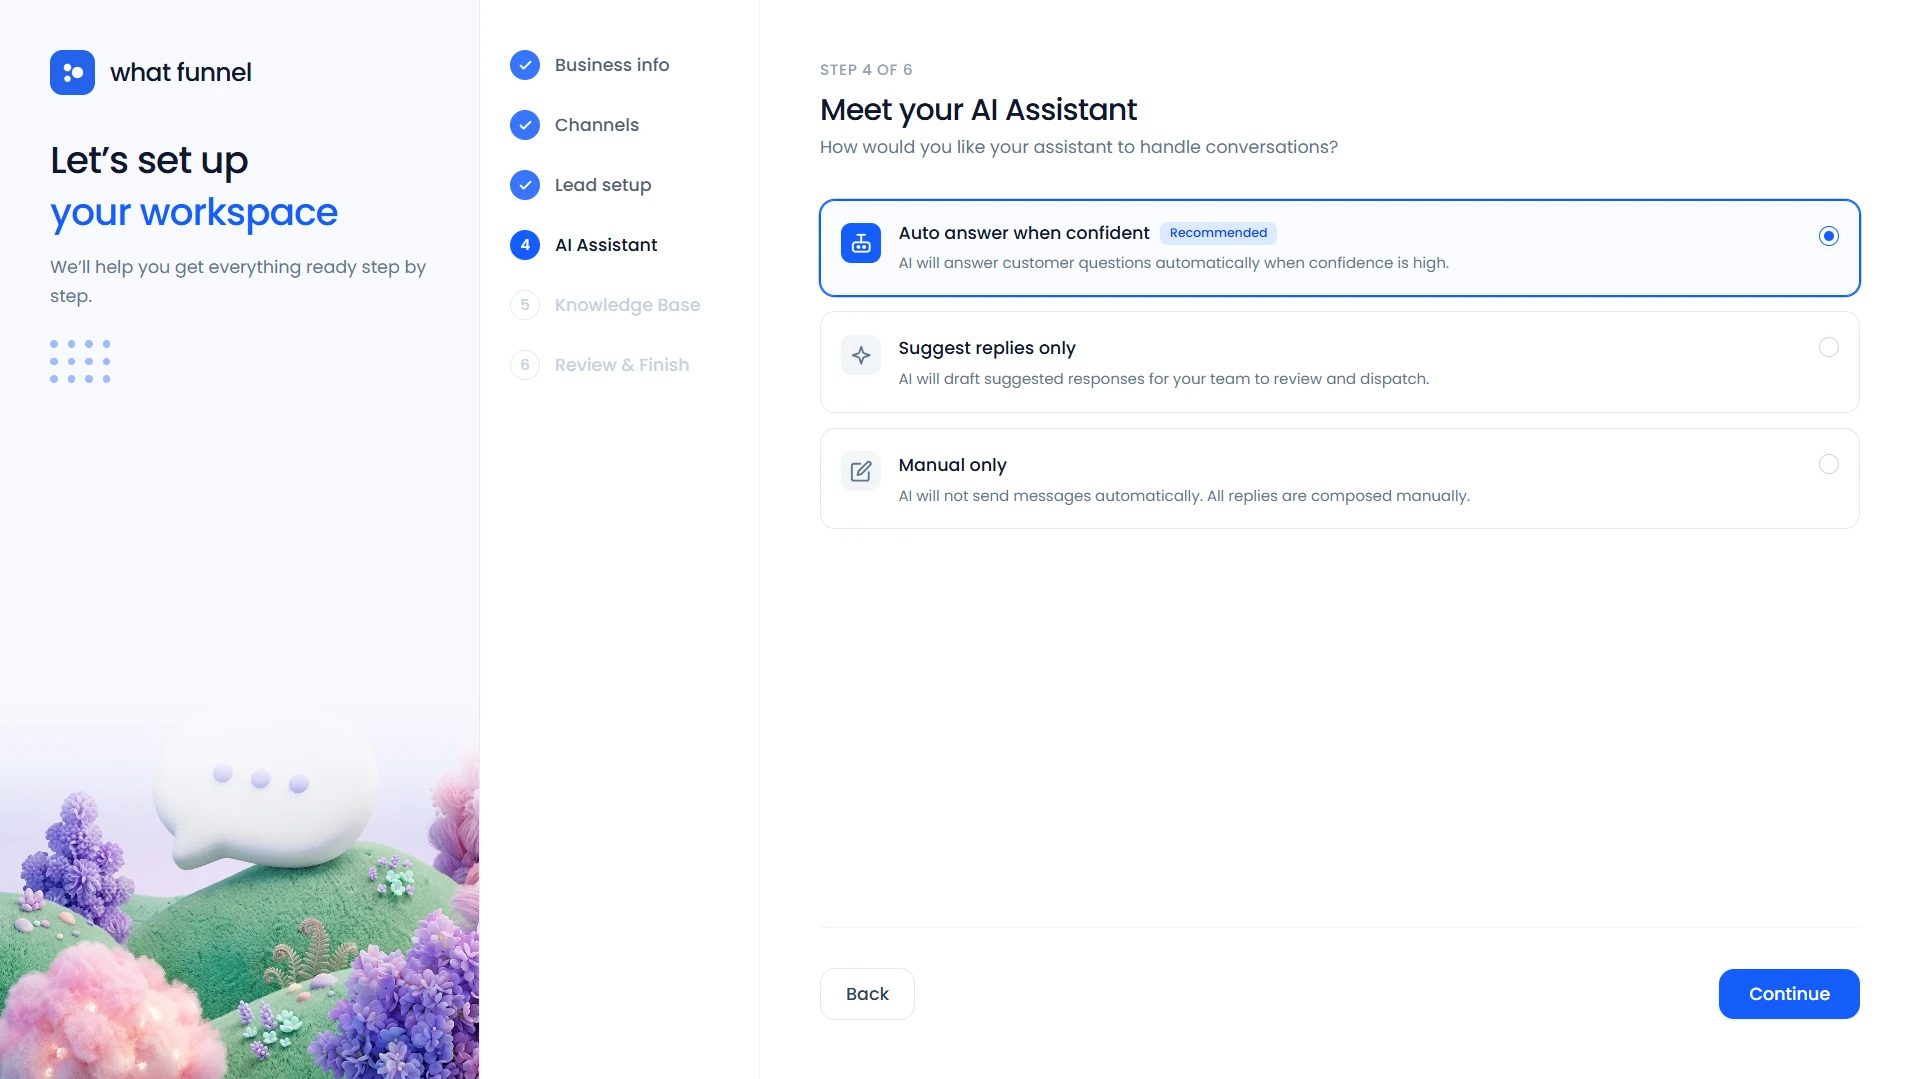1919x1079 pixels.
Task: Click text about AI drafting suggested responses
Action: point(1164,379)
